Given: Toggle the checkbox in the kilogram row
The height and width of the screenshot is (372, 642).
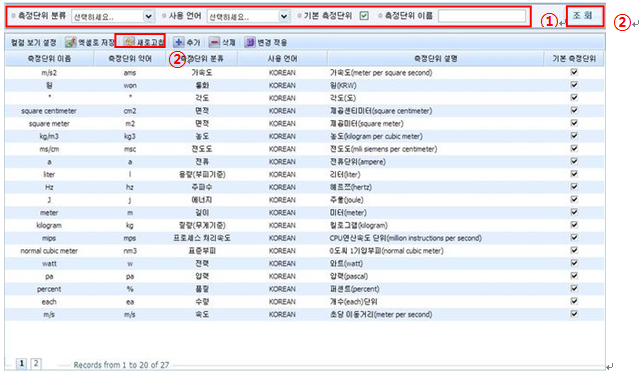Looking at the screenshot, I should click(574, 225).
